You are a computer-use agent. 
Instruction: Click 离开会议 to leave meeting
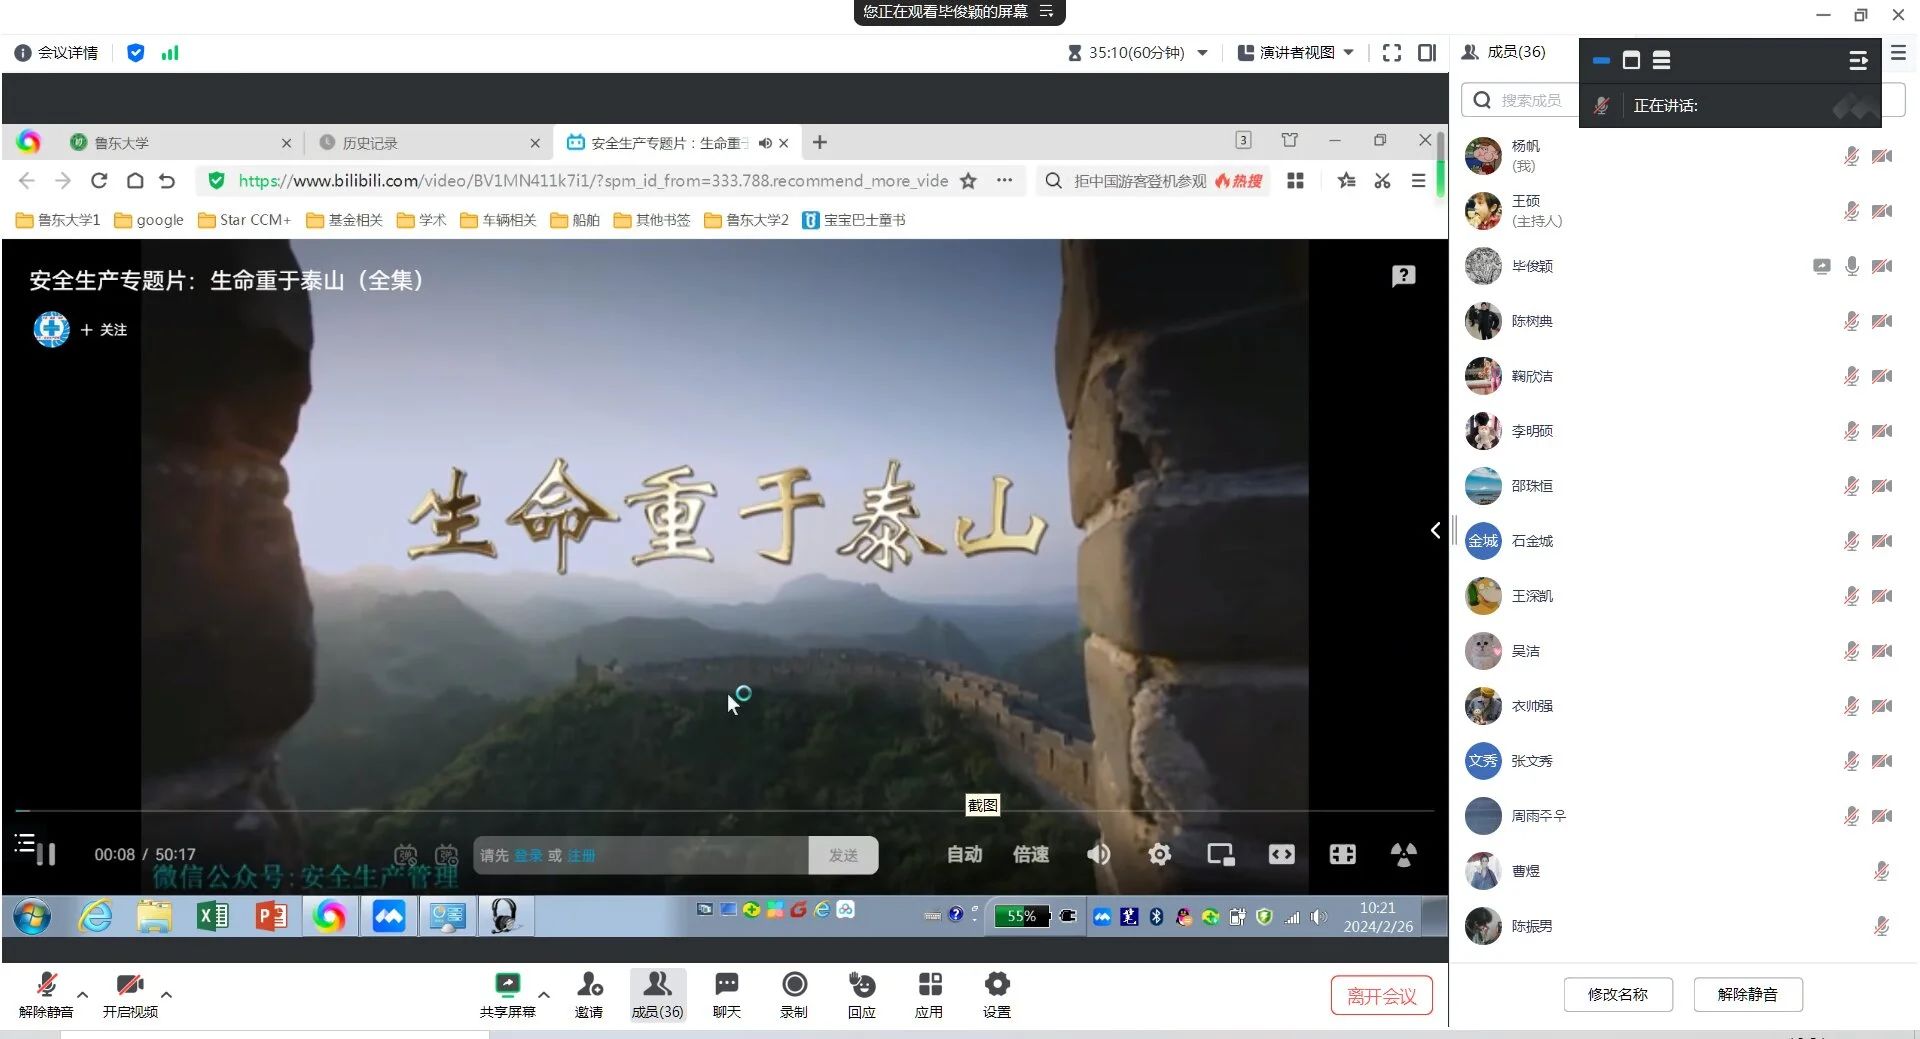pyautogui.click(x=1381, y=996)
